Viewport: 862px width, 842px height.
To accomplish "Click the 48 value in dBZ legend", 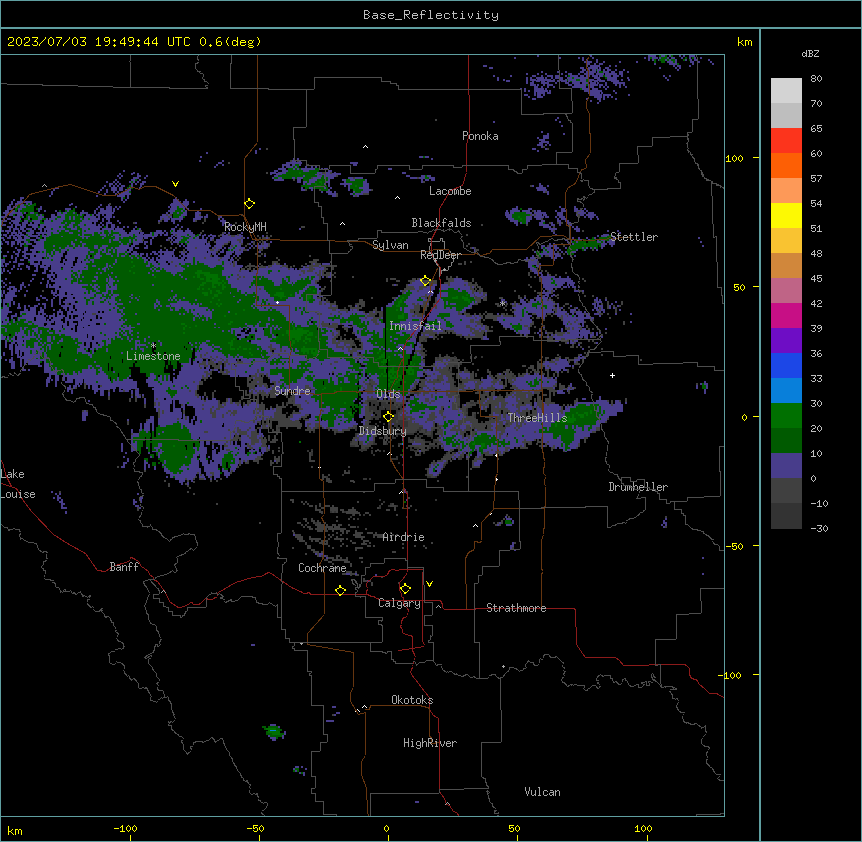I will tap(816, 253).
